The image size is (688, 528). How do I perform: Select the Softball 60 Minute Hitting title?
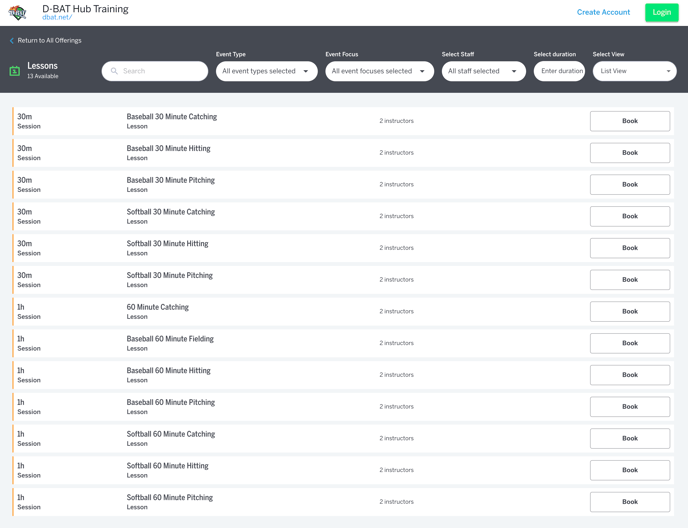coord(167,466)
